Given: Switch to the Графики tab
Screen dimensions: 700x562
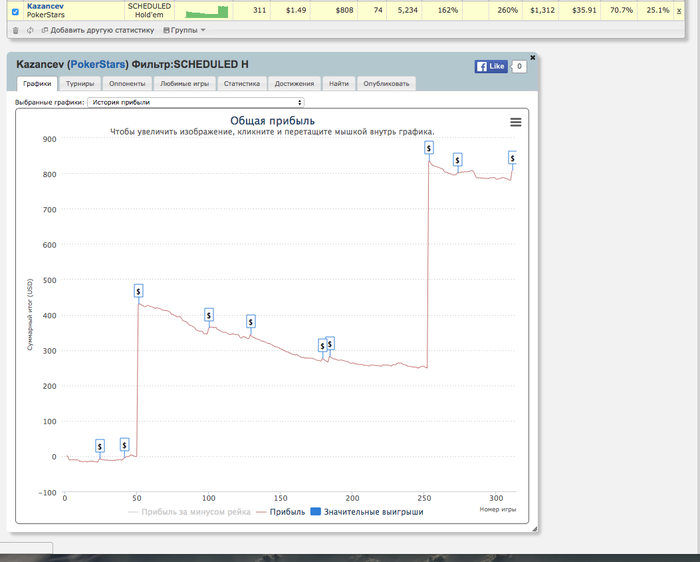Looking at the screenshot, I should pyautogui.click(x=37, y=83).
